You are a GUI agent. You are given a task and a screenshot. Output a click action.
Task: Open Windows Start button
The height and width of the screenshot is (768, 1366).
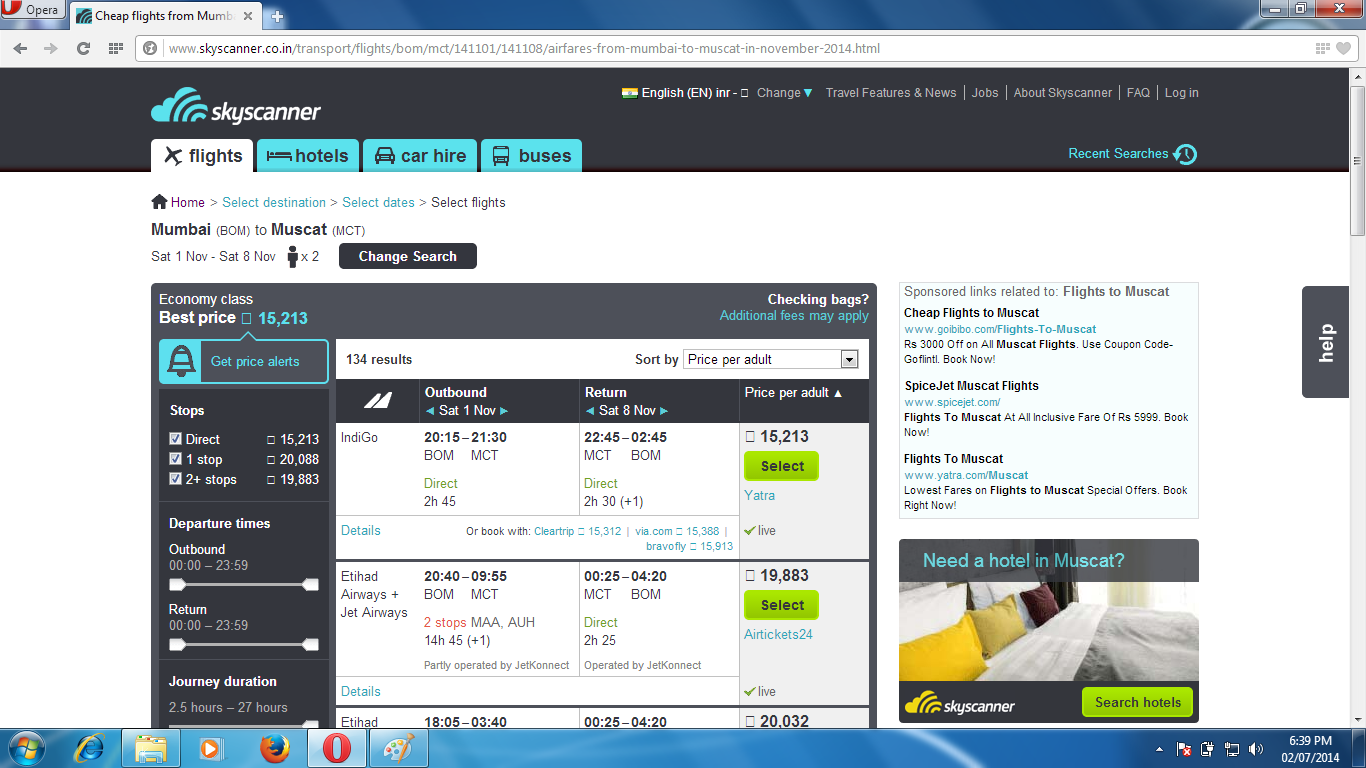tap(25, 748)
